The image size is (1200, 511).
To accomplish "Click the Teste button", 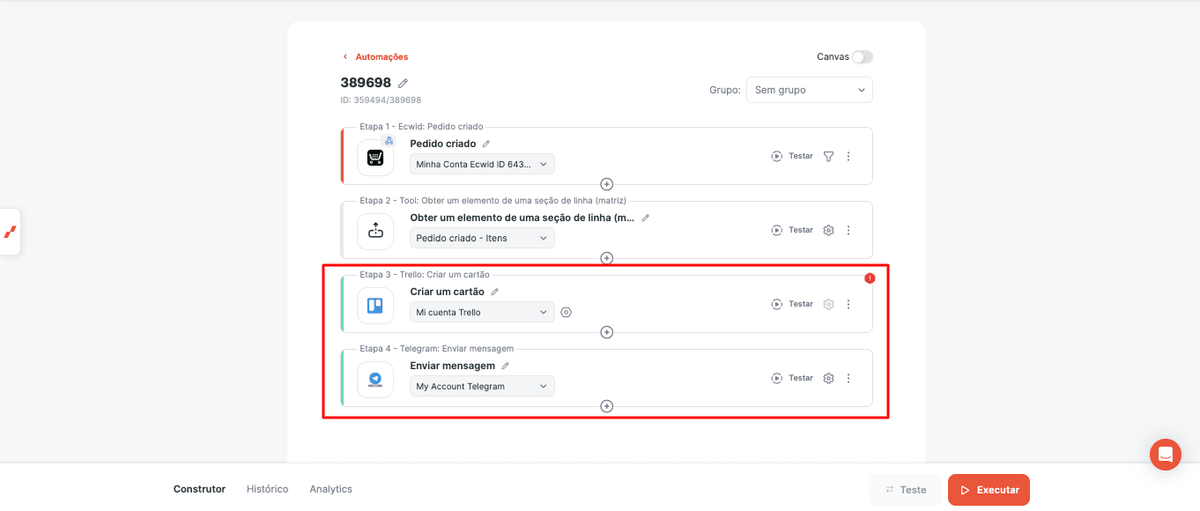I will (905, 490).
